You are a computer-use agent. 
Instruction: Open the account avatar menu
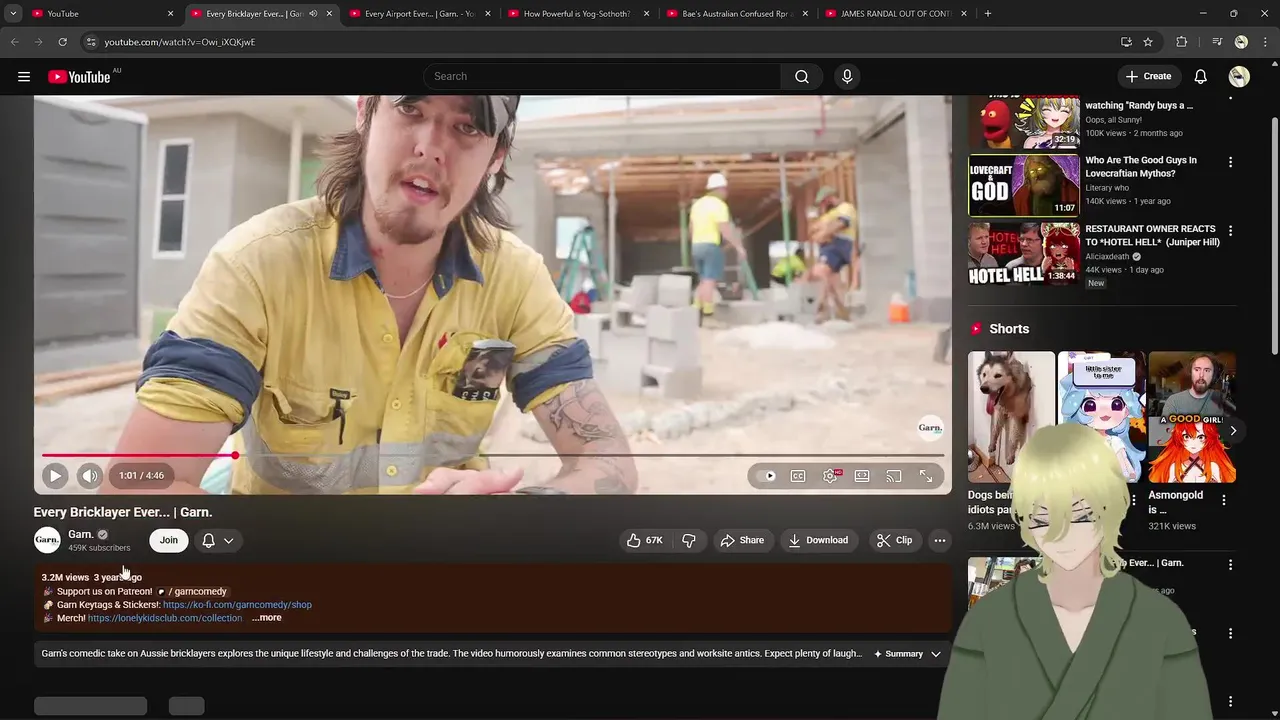(1239, 76)
